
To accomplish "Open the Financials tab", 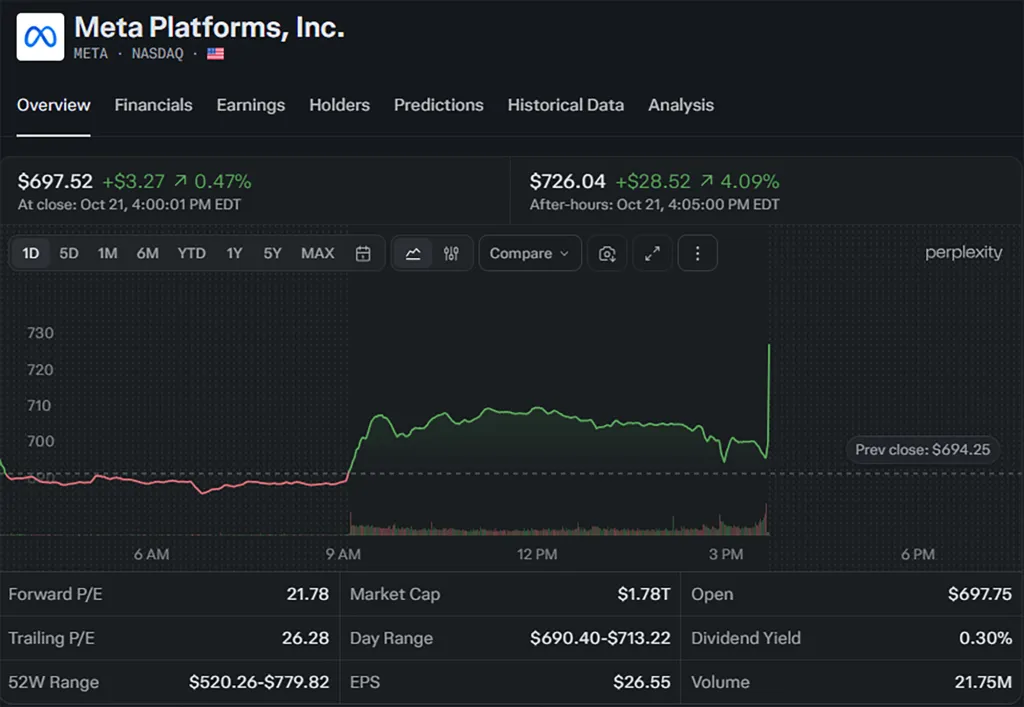I will pyautogui.click(x=153, y=105).
